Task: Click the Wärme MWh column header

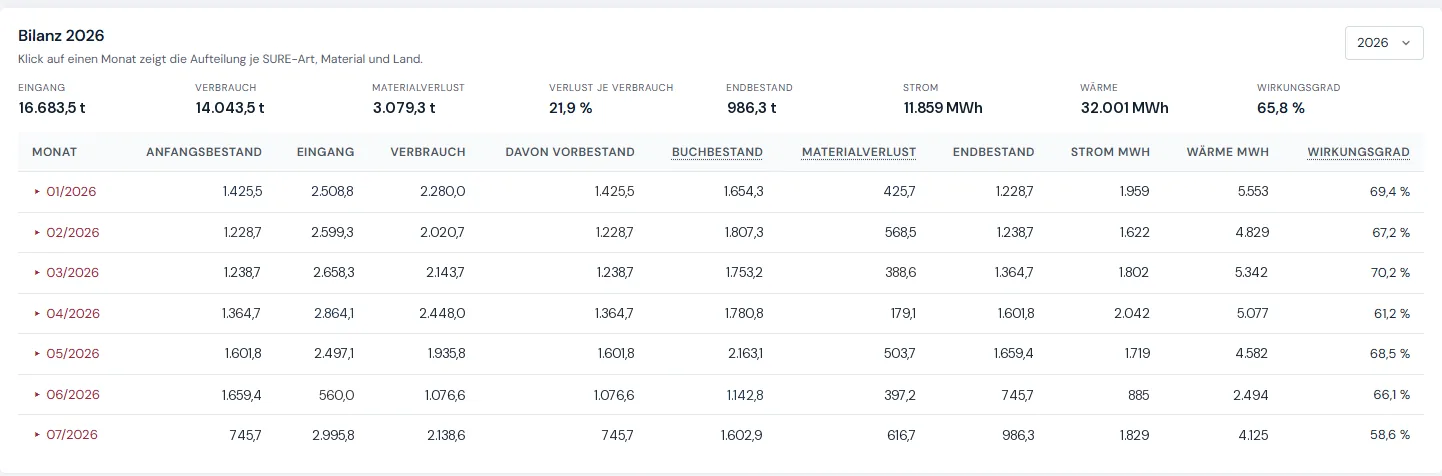Action: pos(1228,152)
